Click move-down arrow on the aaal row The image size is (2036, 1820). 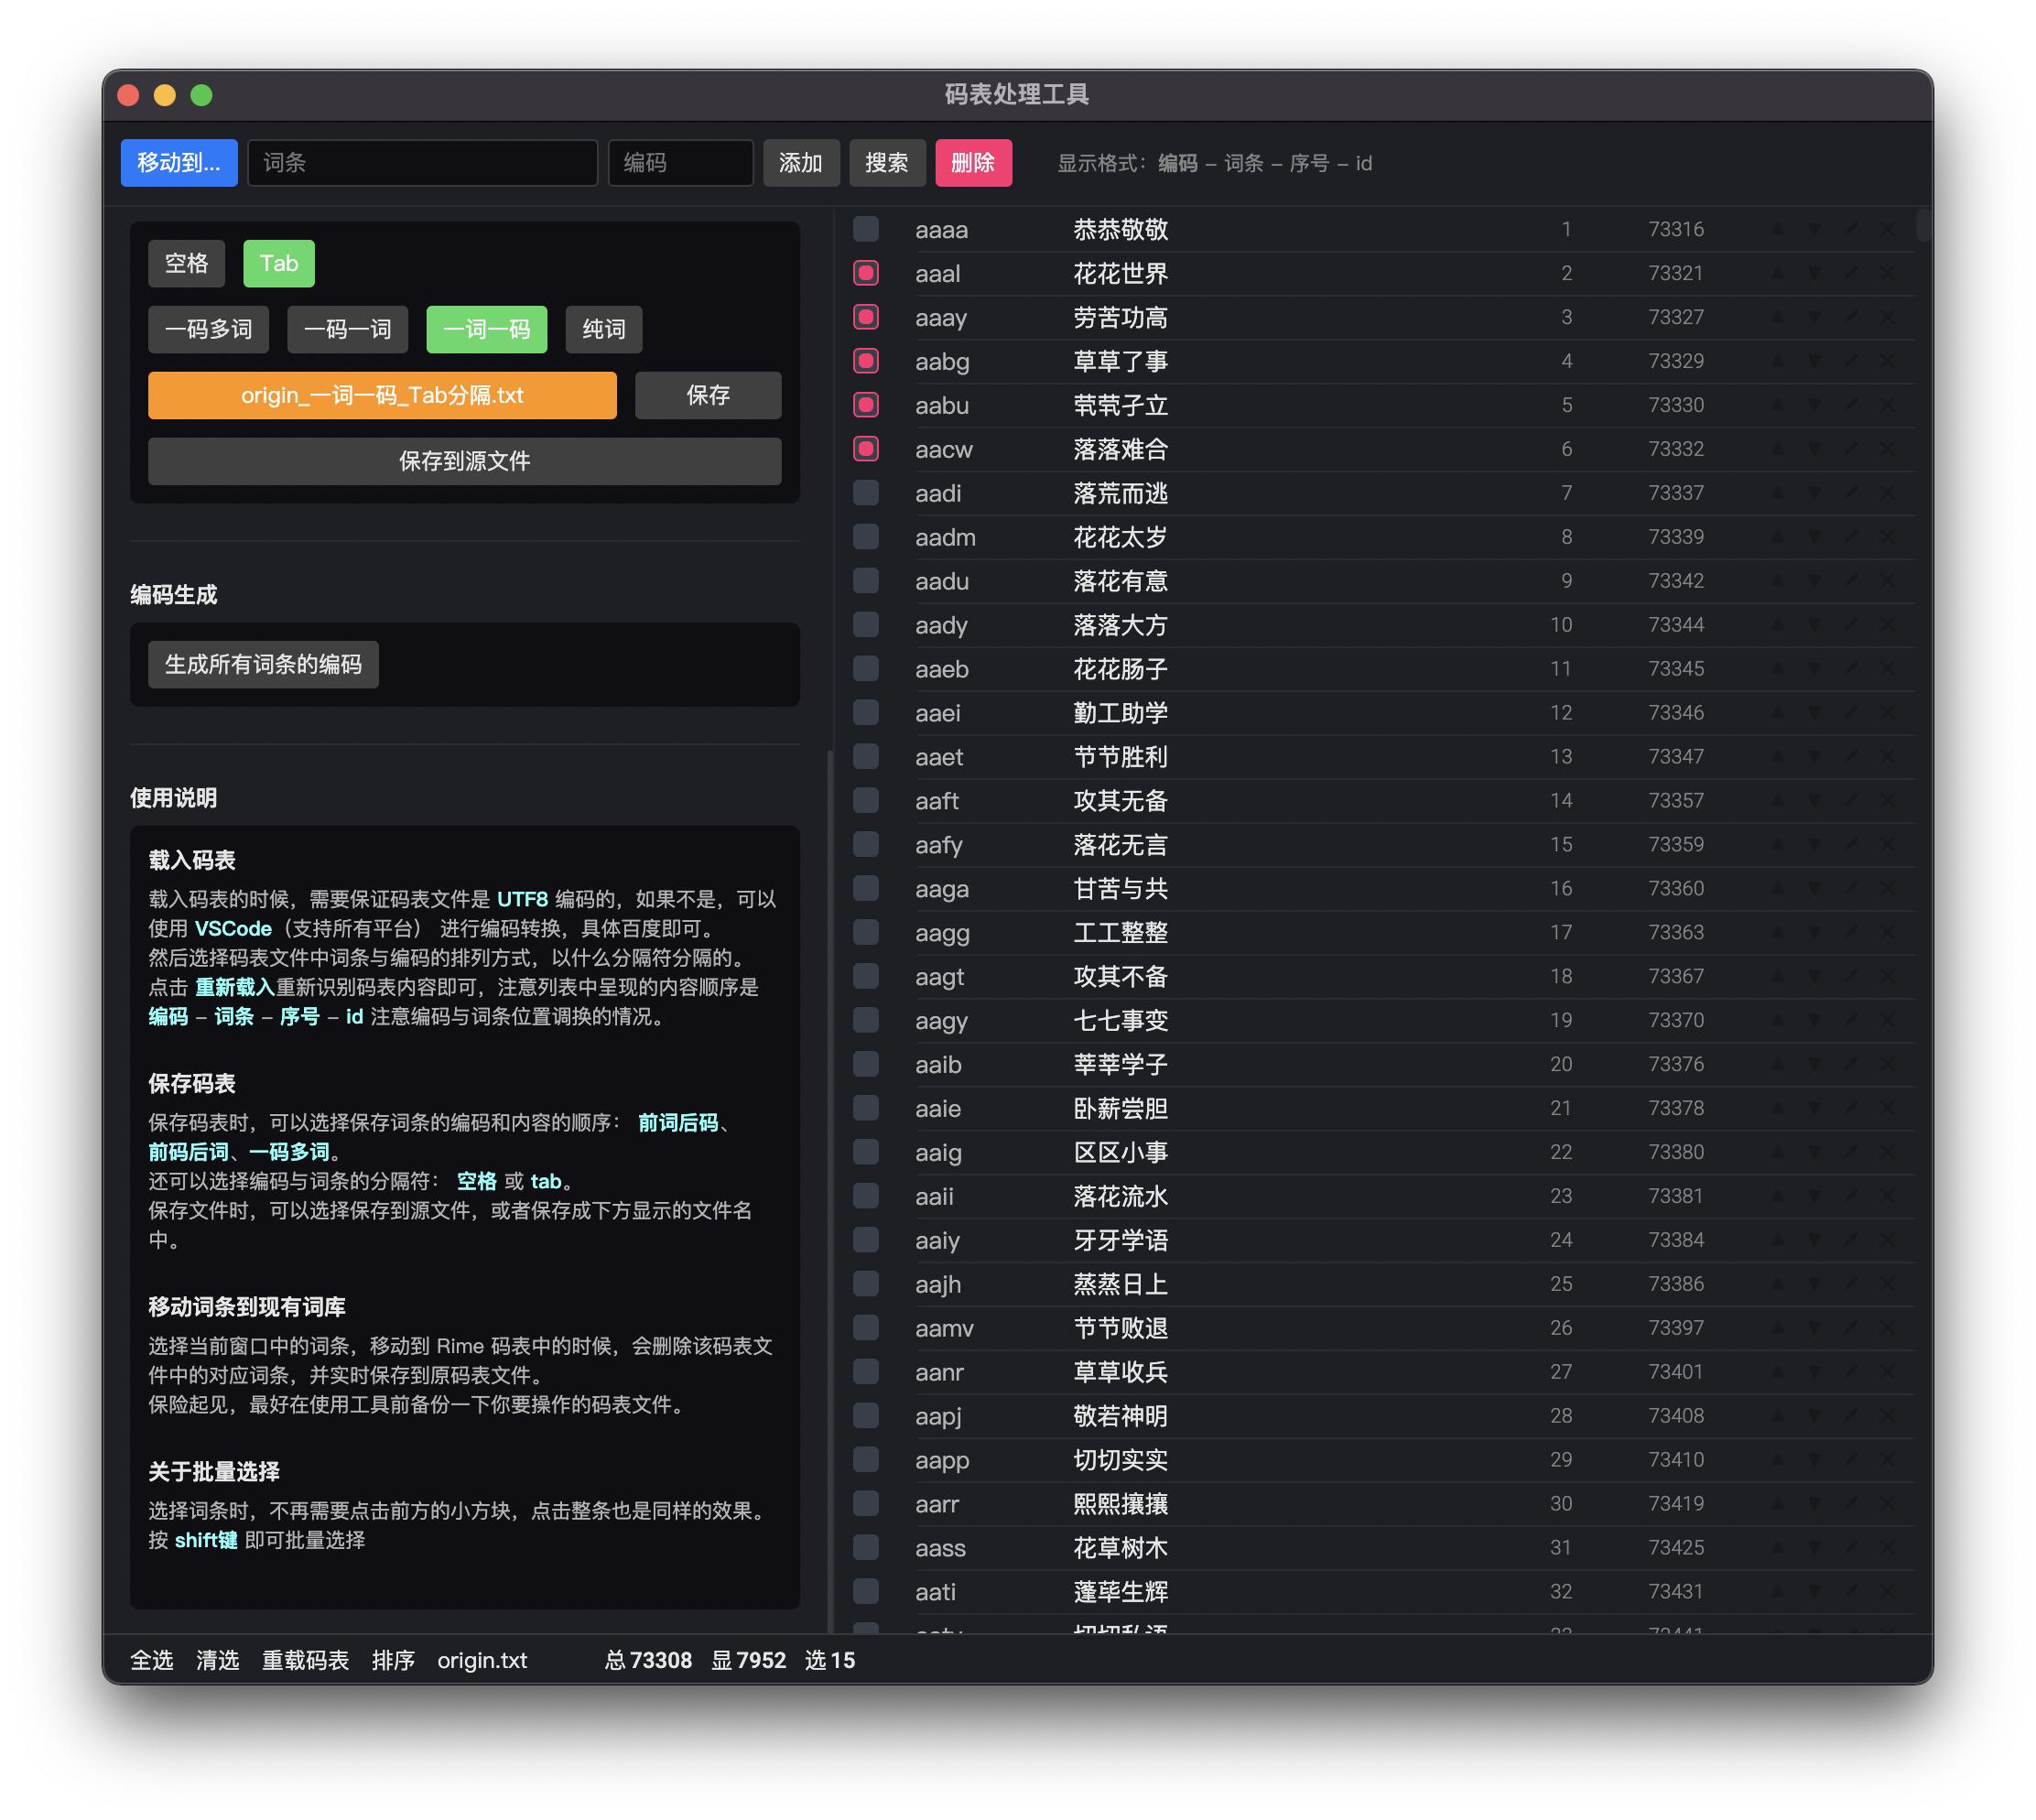pyautogui.click(x=1814, y=273)
